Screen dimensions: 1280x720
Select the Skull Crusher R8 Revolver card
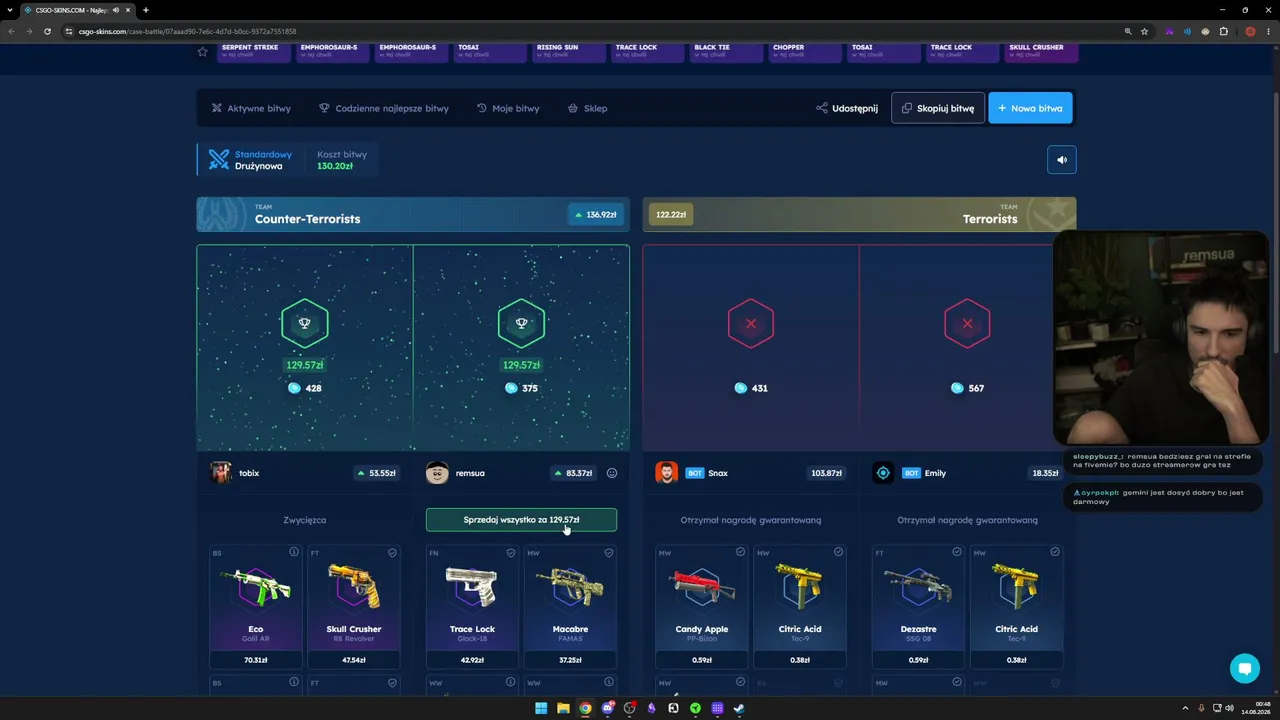pyautogui.click(x=354, y=606)
